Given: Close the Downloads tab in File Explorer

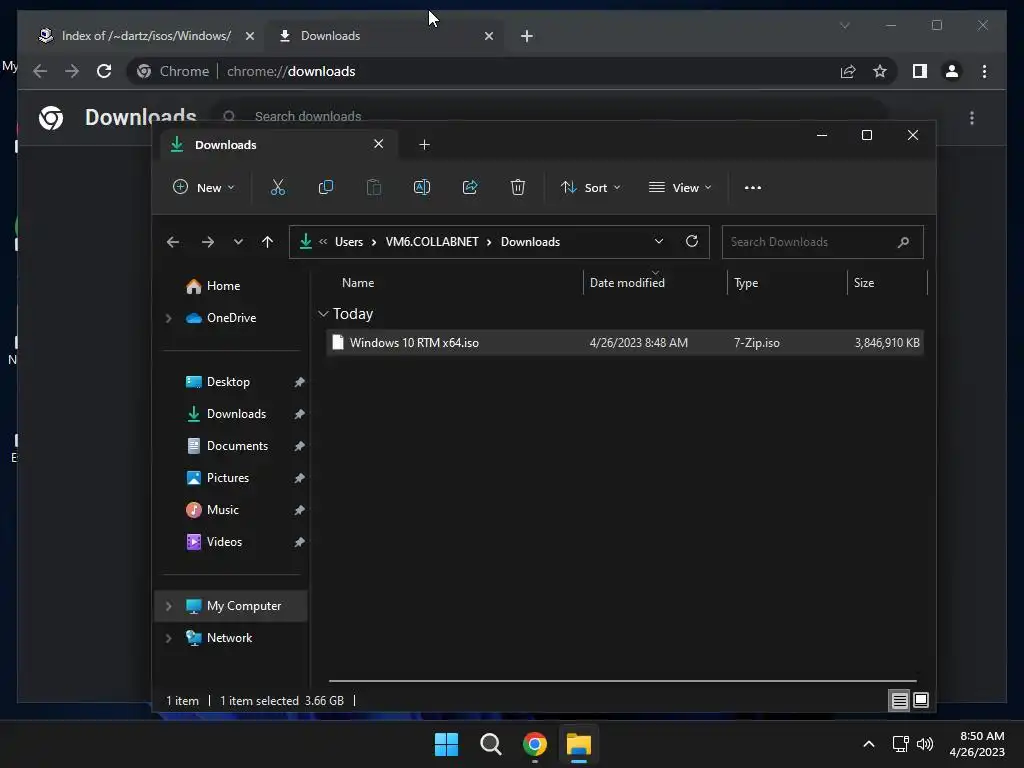Looking at the screenshot, I should point(379,144).
